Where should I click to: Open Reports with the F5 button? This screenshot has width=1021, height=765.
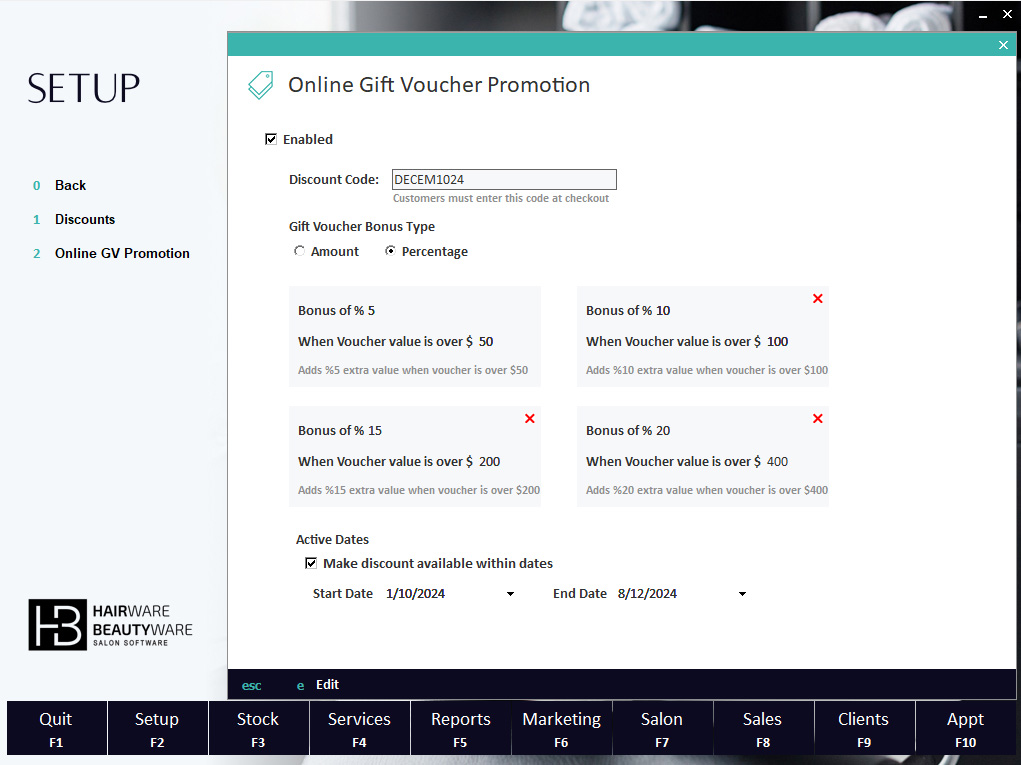pos(461,728)
